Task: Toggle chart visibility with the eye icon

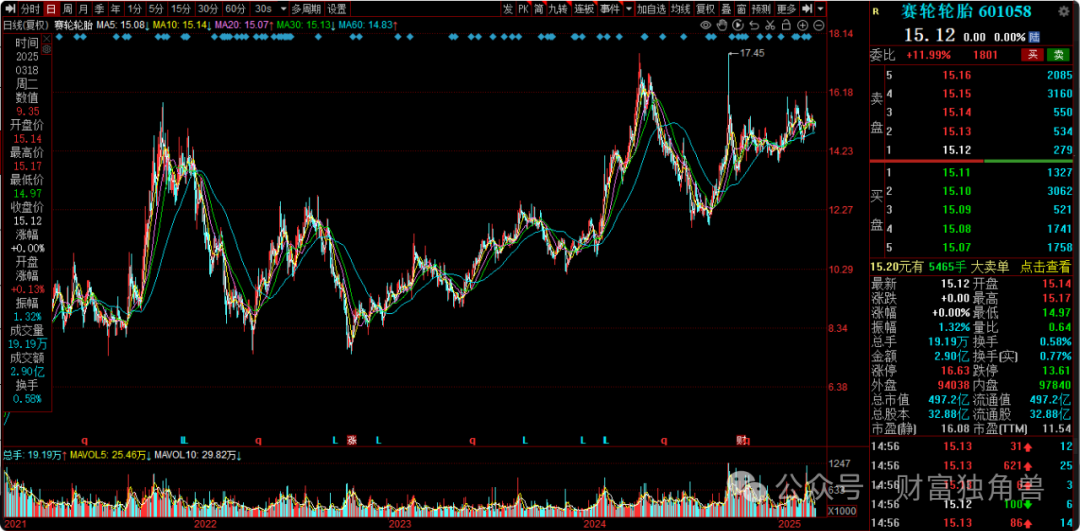Action: pos(706,25)
